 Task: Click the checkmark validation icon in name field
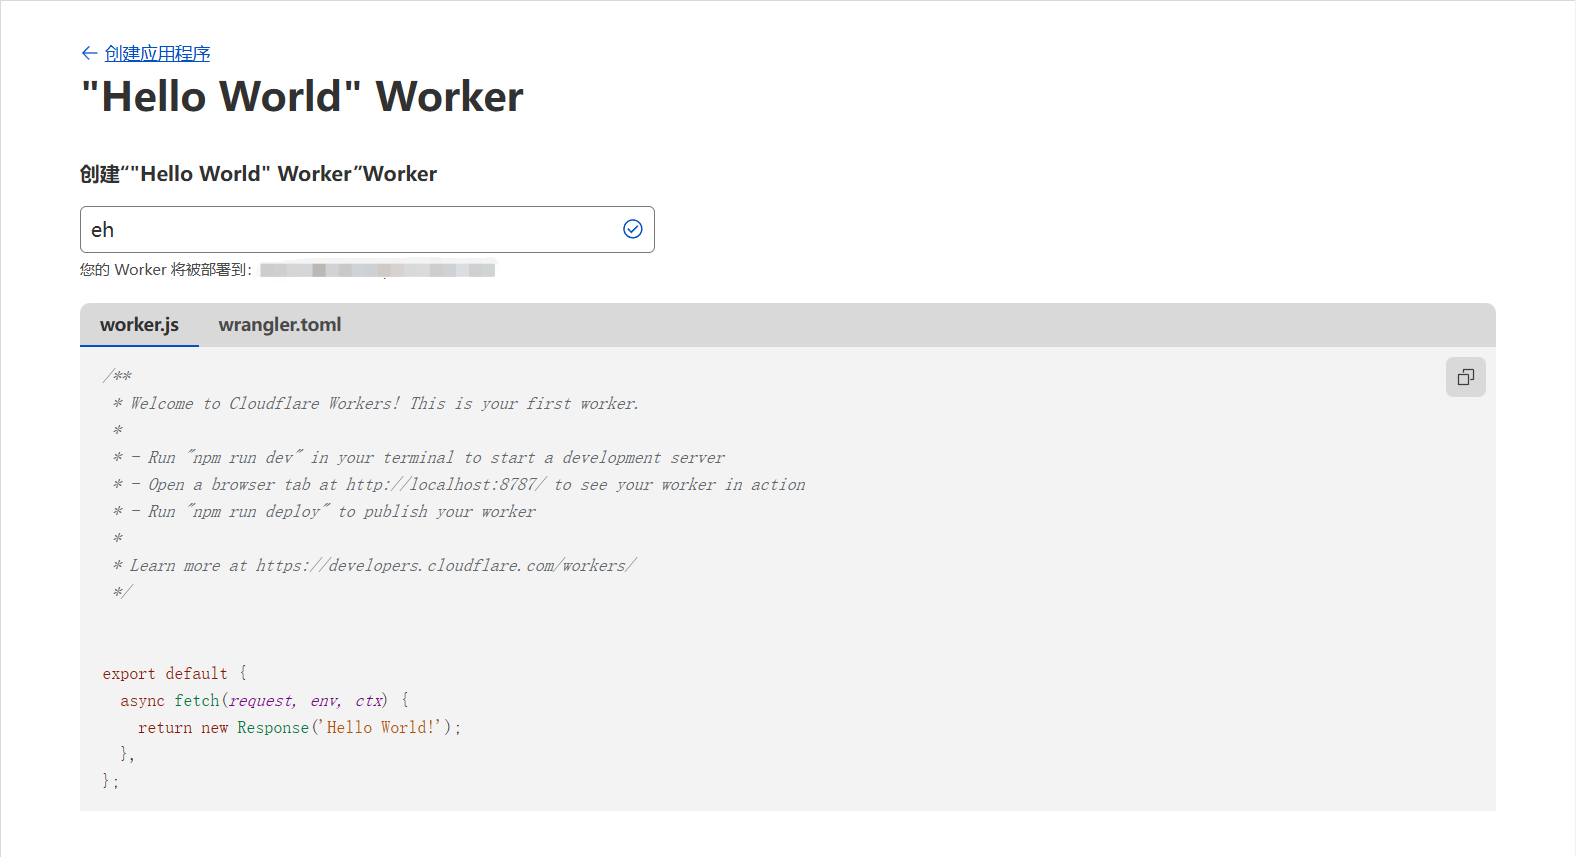pyautogui.click(x=633, y=229)
